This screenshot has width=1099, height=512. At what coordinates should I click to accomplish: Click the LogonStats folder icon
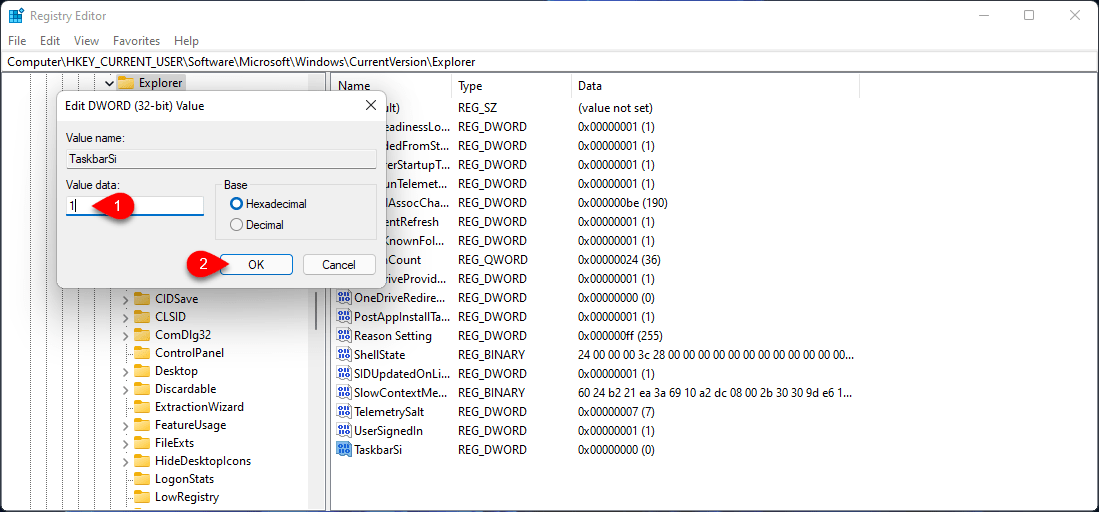pyautogui.click(x=142, y=479)
